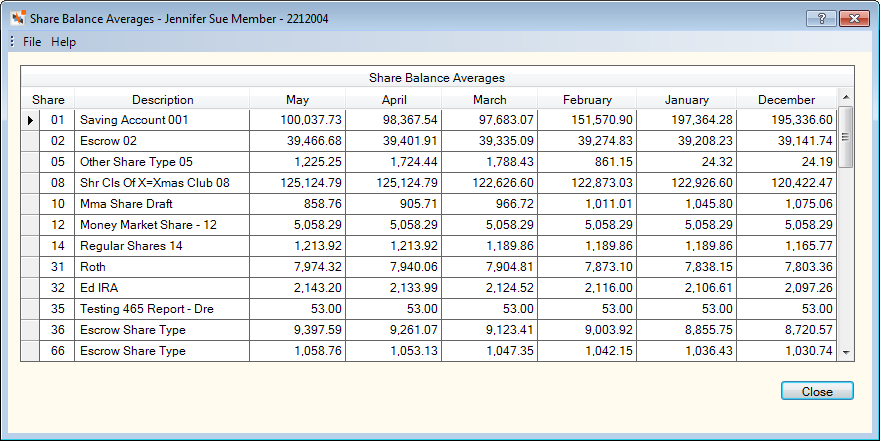The width and height of the screenshot is (880, 441).
Task: Click the title bar help question-mark button
Action: pos(821,19)
